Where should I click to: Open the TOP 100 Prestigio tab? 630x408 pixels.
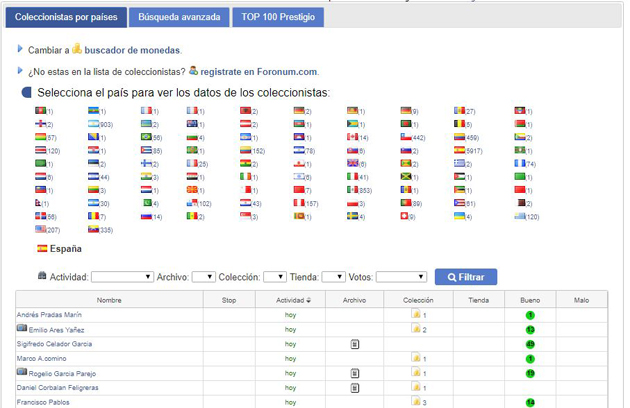(277, 17)
